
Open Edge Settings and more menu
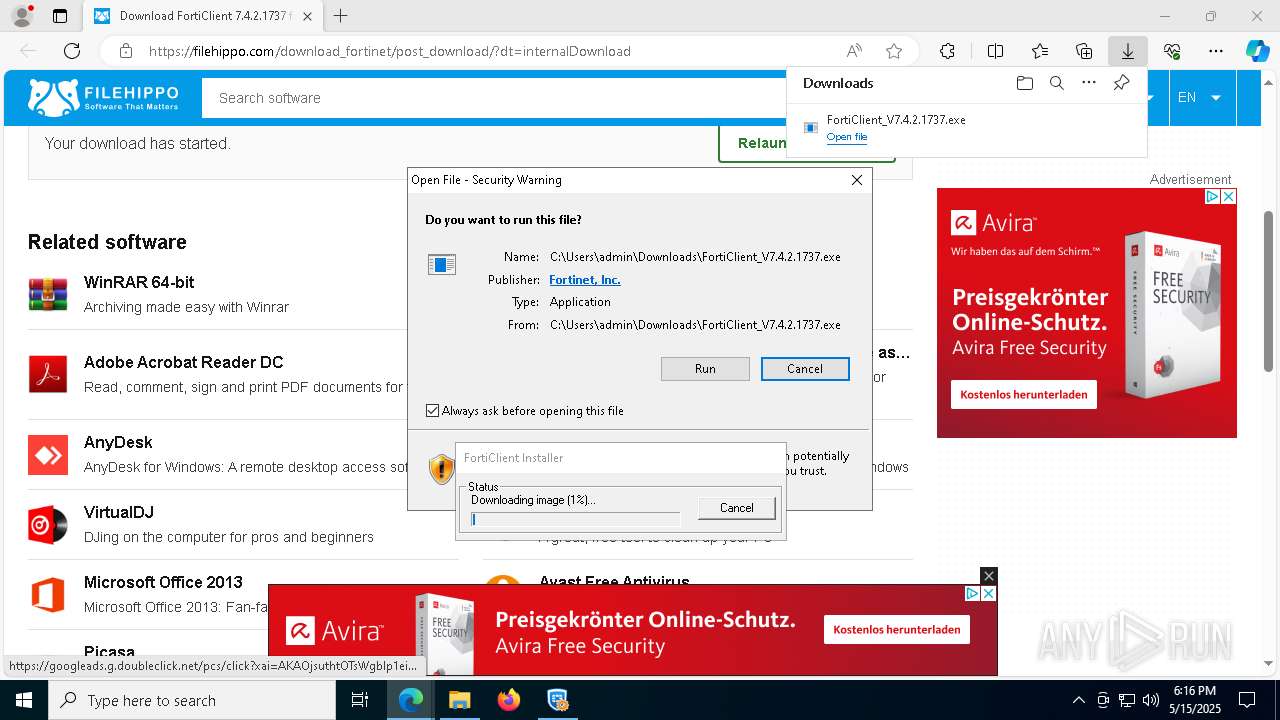pos(1216,51)
